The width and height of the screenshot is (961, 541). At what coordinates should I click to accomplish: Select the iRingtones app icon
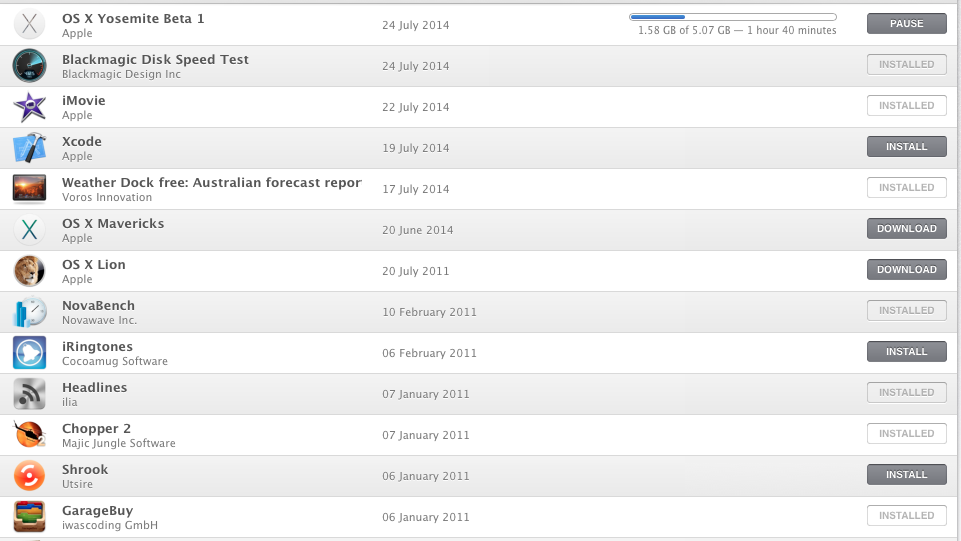point(29,352)
